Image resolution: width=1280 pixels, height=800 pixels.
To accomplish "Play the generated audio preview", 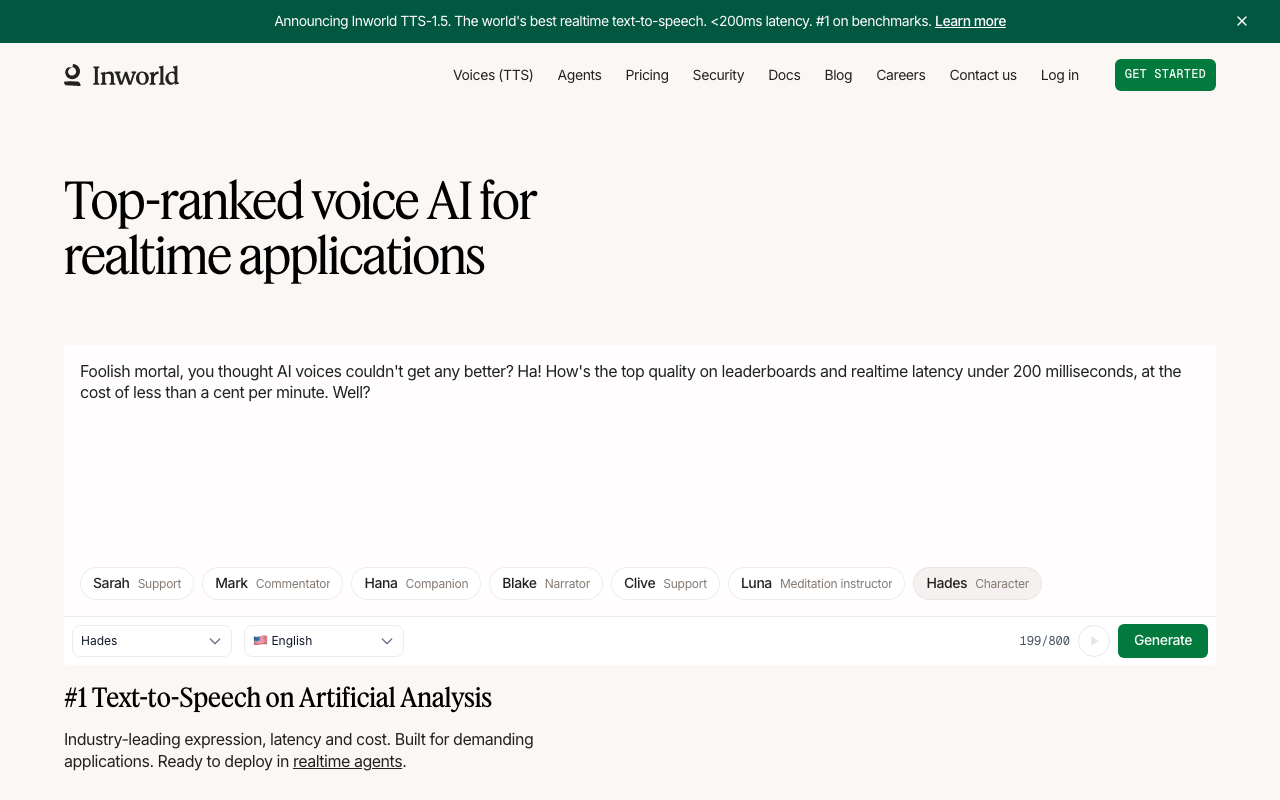I will [x=1094, y=641].
